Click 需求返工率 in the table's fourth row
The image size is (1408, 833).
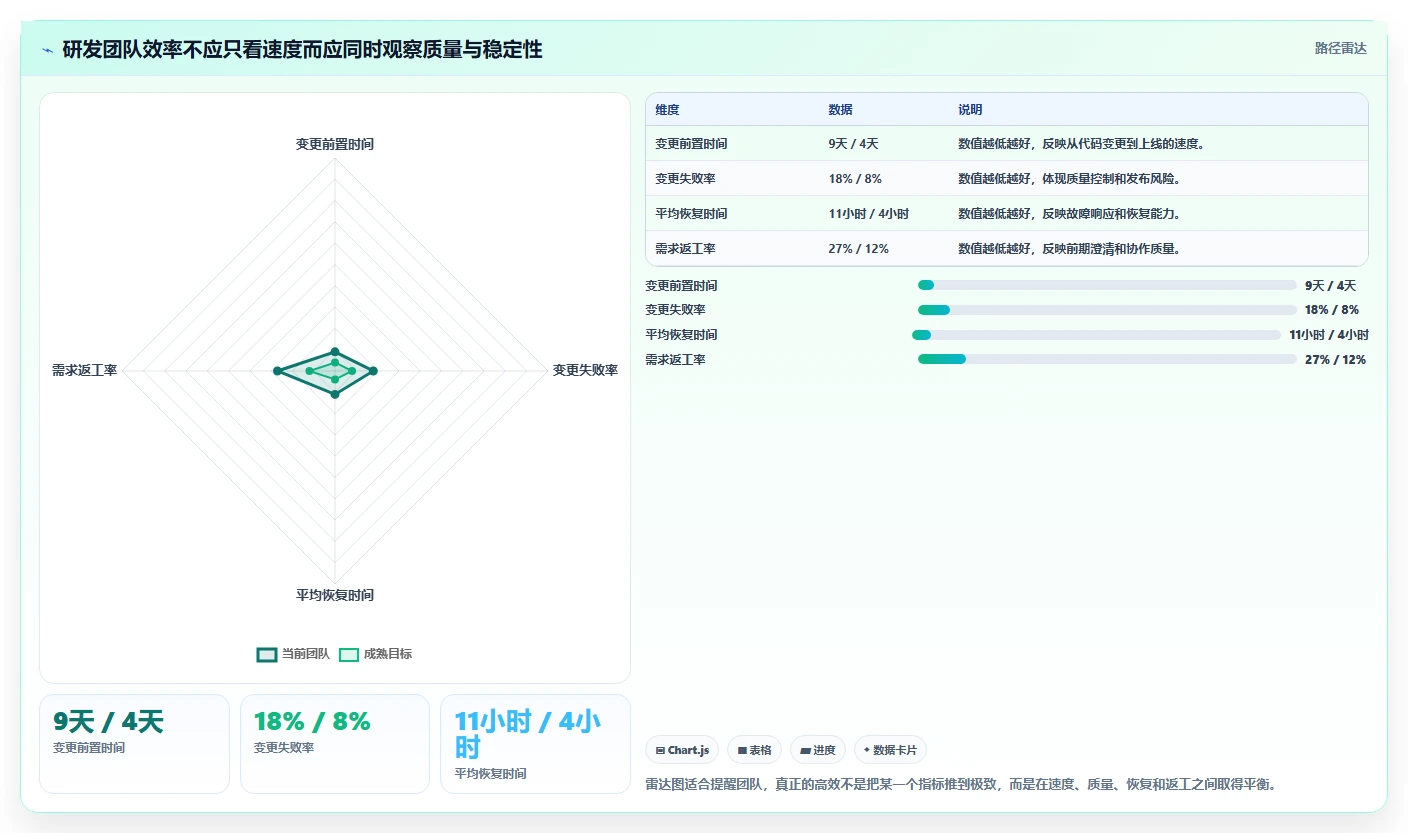[685, 249]
